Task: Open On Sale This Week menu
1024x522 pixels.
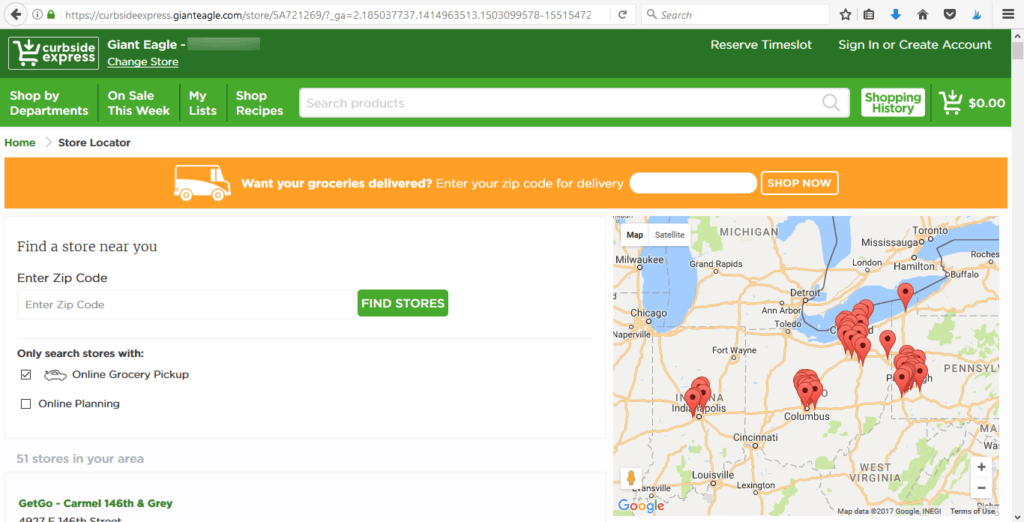Action: pyautogui.click(x=138, y=103)
